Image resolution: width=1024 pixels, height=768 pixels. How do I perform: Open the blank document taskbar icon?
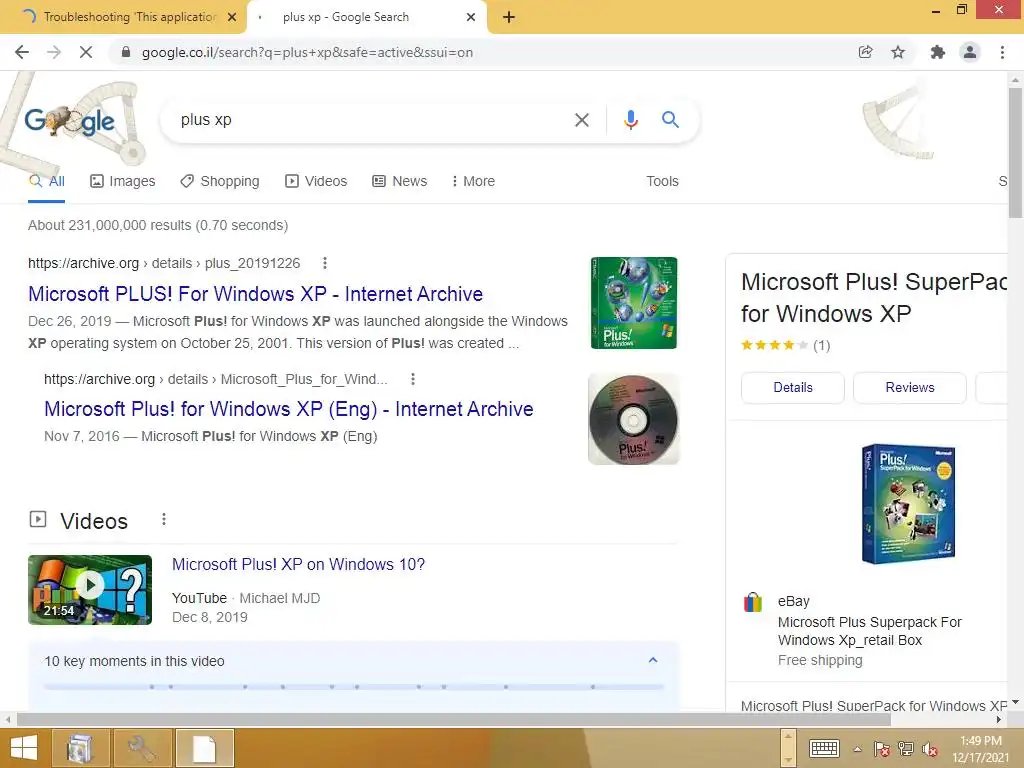pos(204,748)
